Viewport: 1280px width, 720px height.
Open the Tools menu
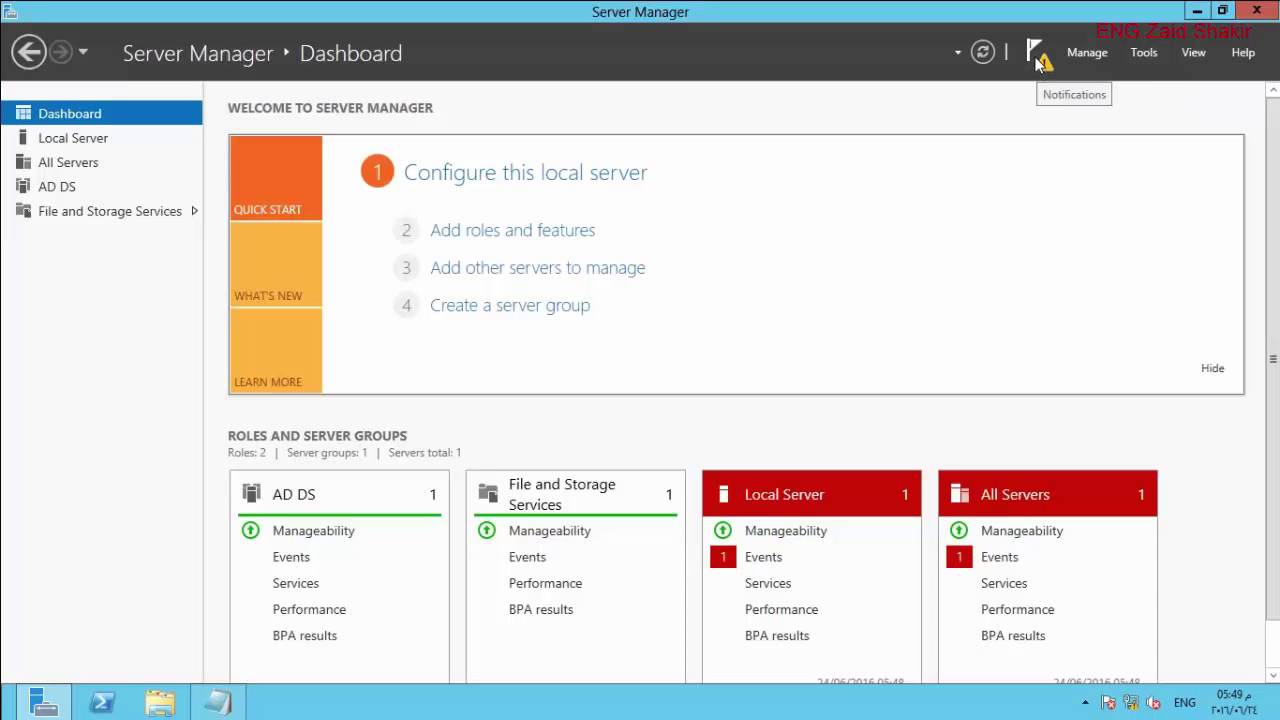point(1144,53)
